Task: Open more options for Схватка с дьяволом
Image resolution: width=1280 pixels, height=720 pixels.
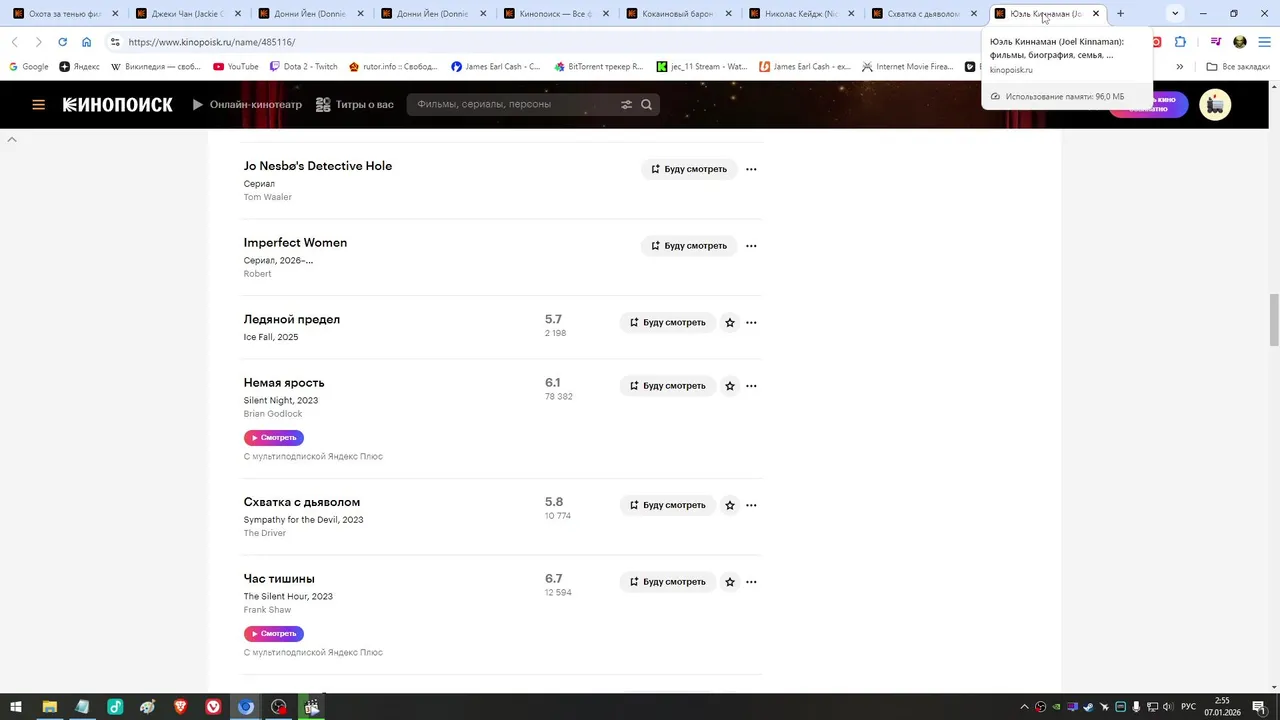Action: (751, 505)
